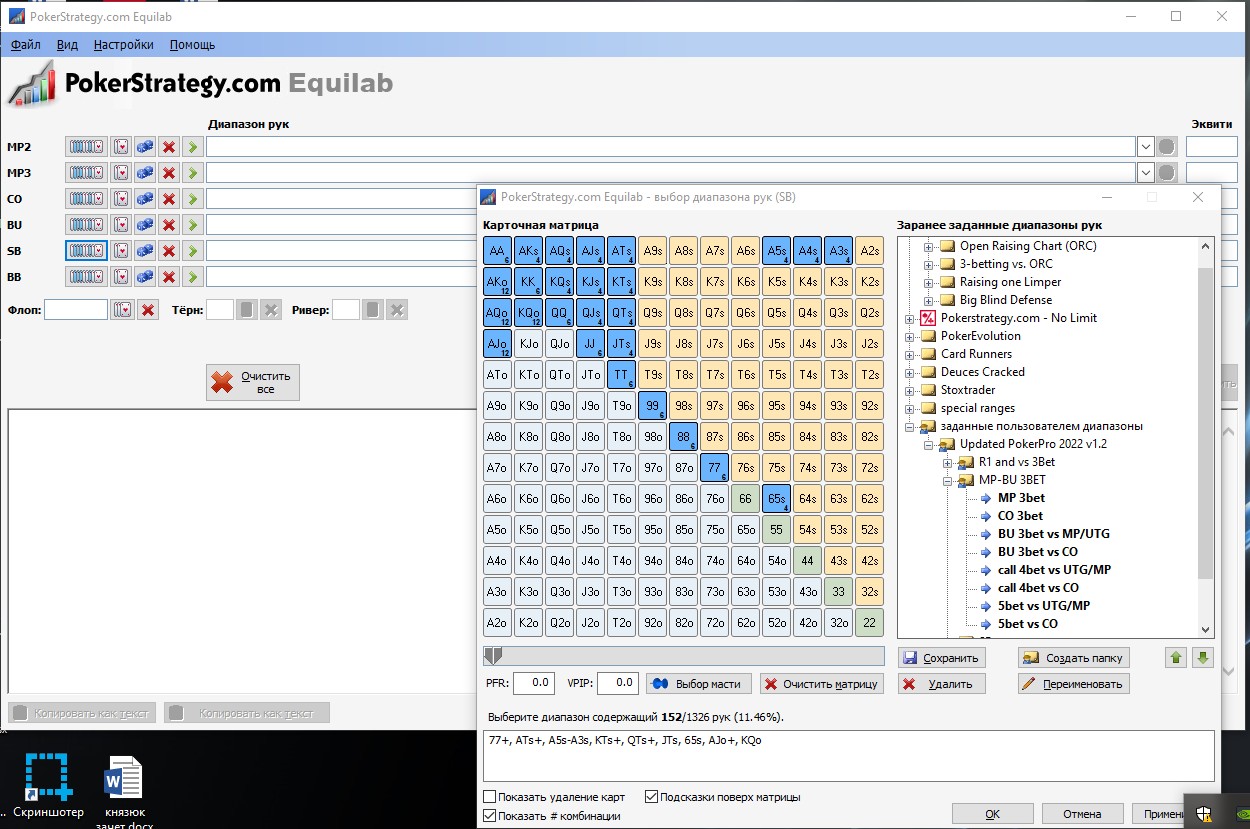Confirm the range with the OK button
The height and width of the screenshot is (829, 1250).
click(993, 814)
